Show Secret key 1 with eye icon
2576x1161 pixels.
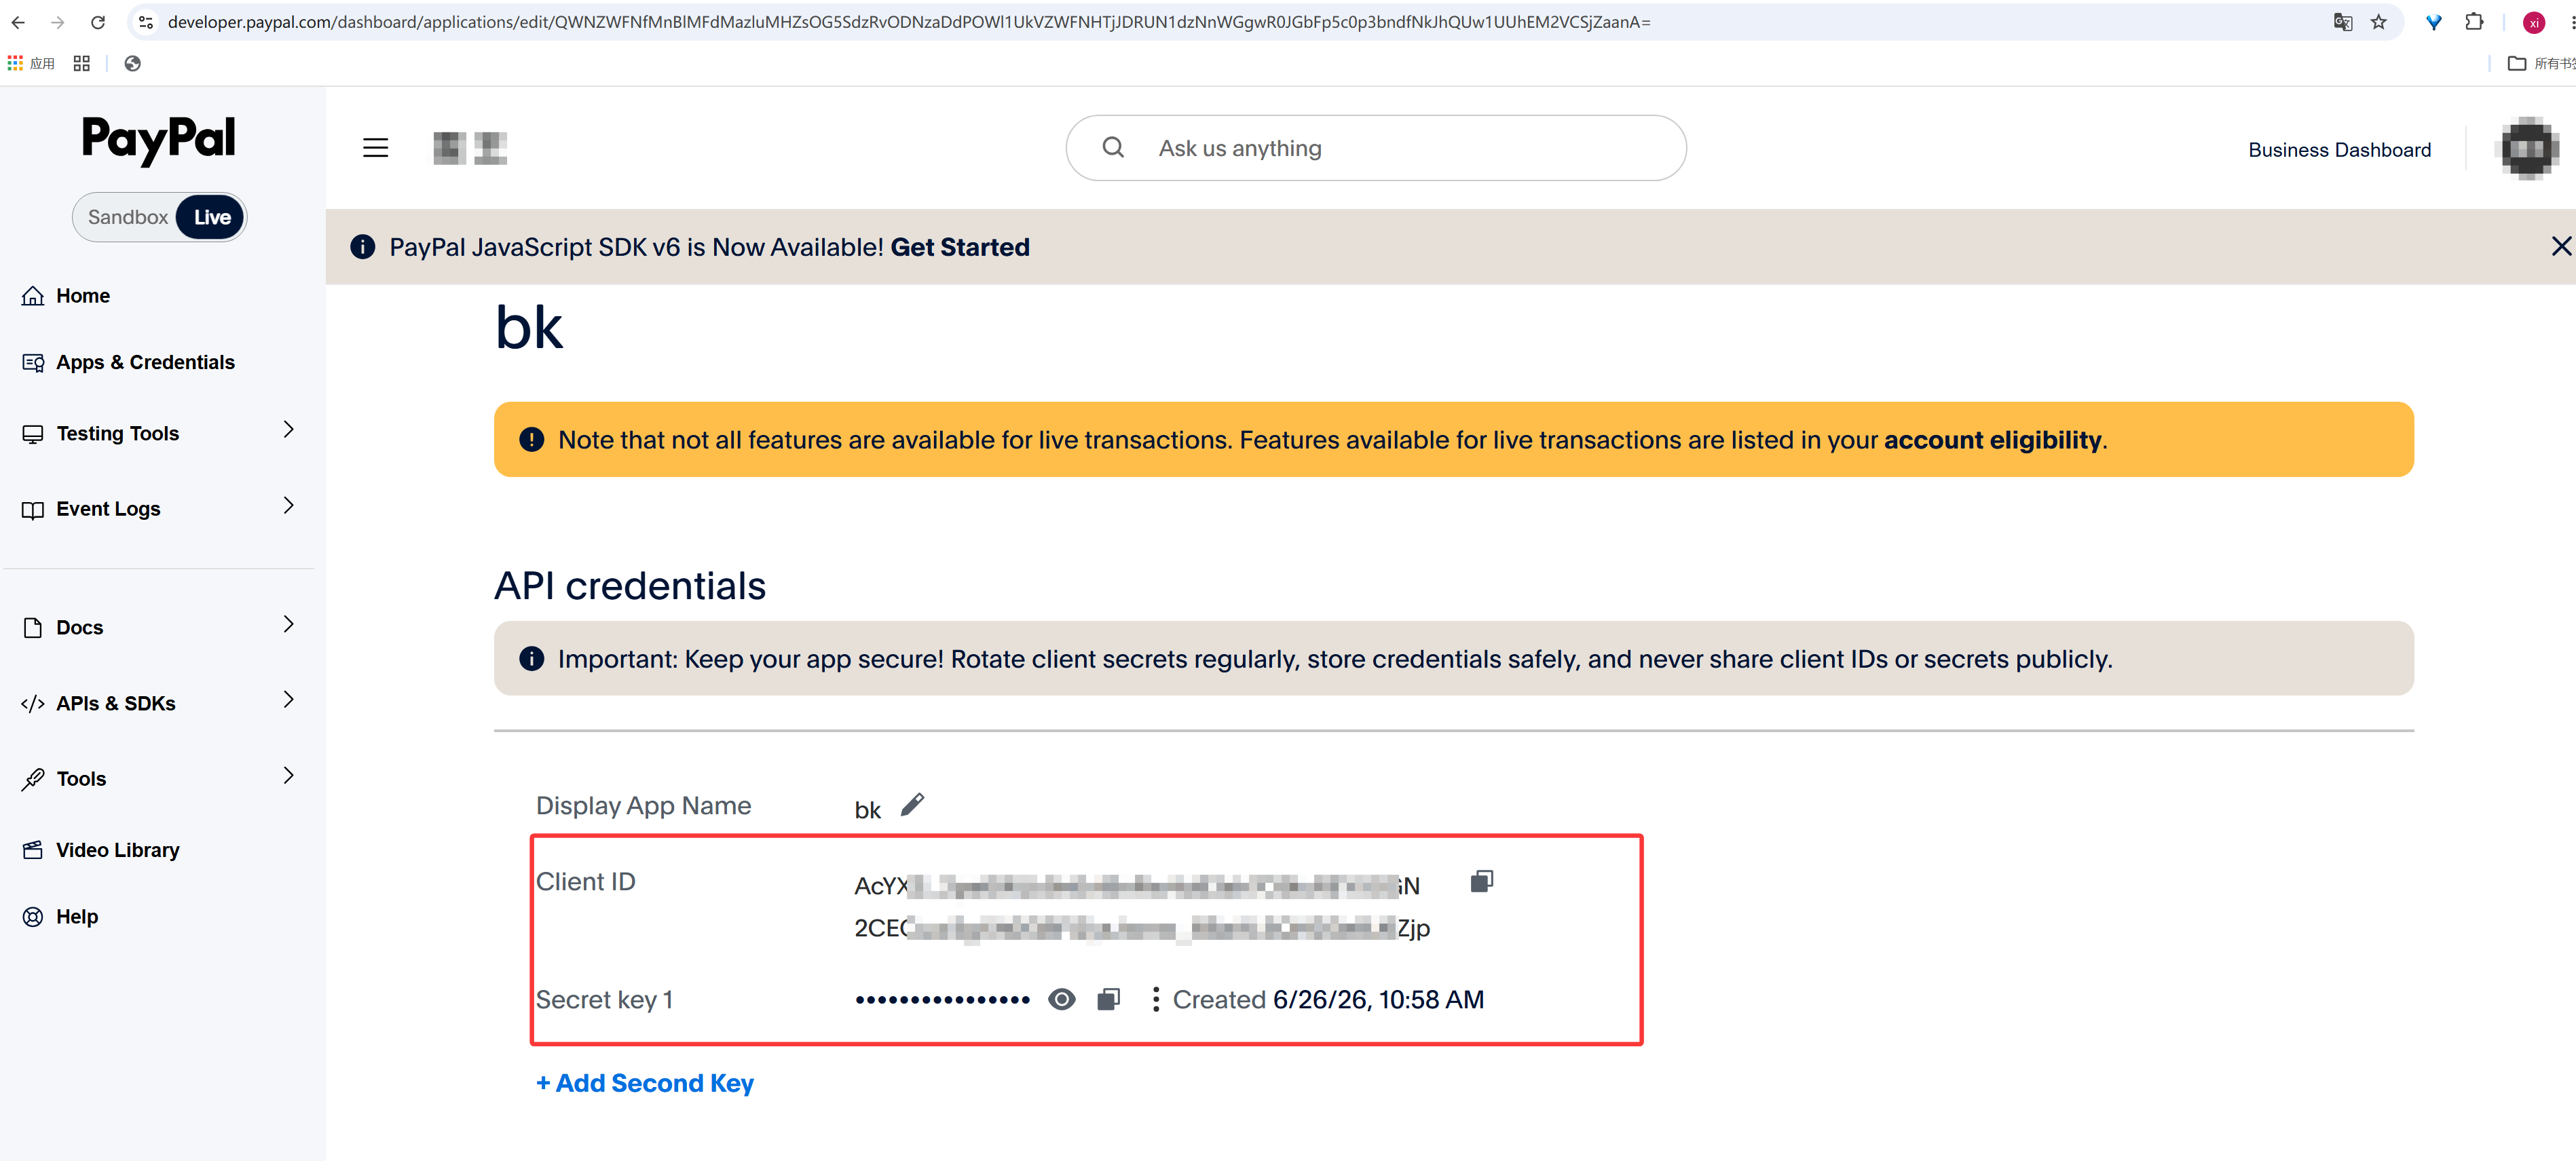(x=1062, y=999)
